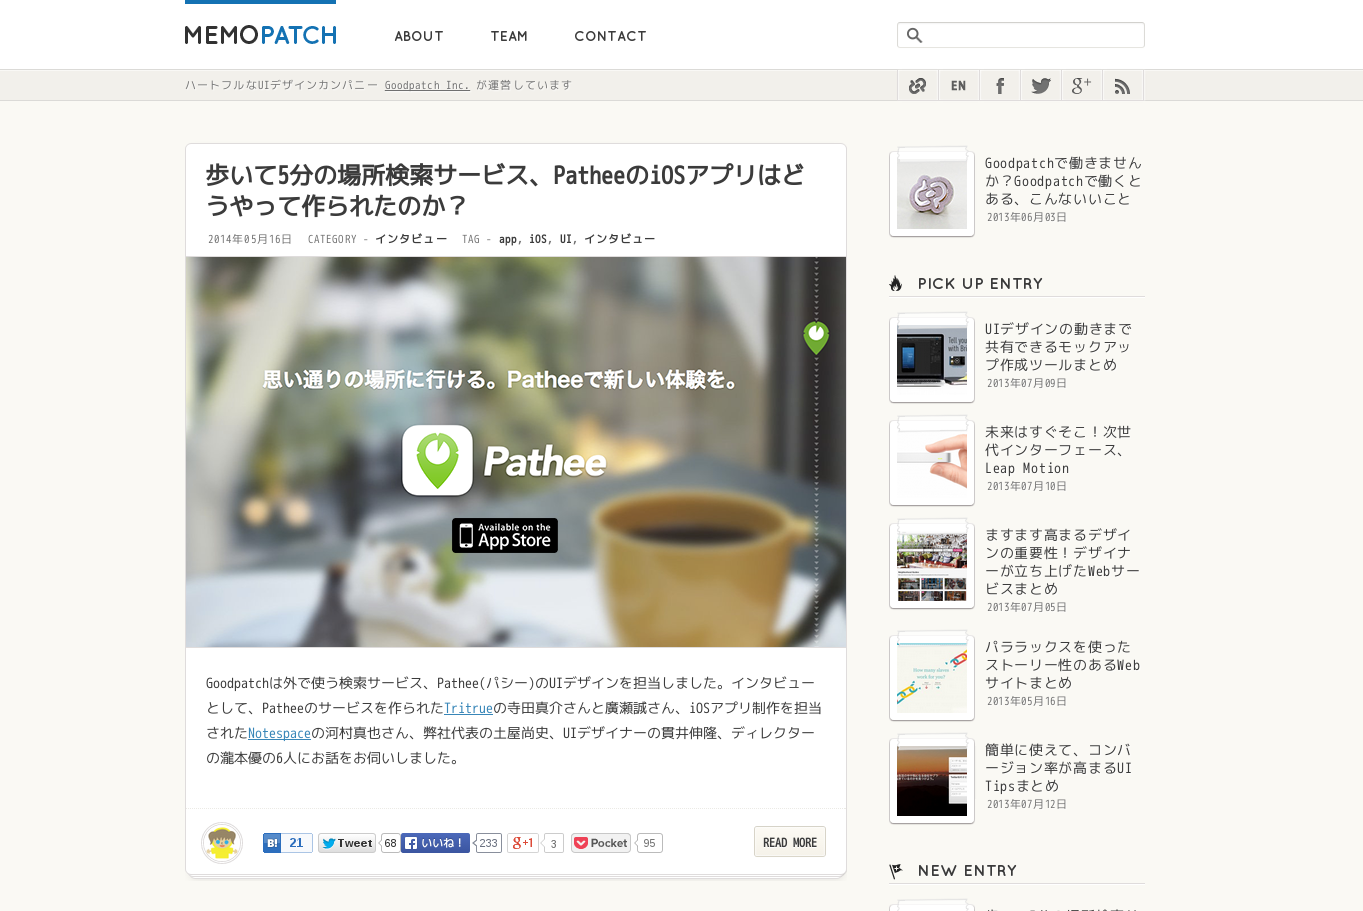Image resolution: width=1363 pixels, height=911 pixels.
Task: Open the パララックス article thumbnail
Action: 932,678
